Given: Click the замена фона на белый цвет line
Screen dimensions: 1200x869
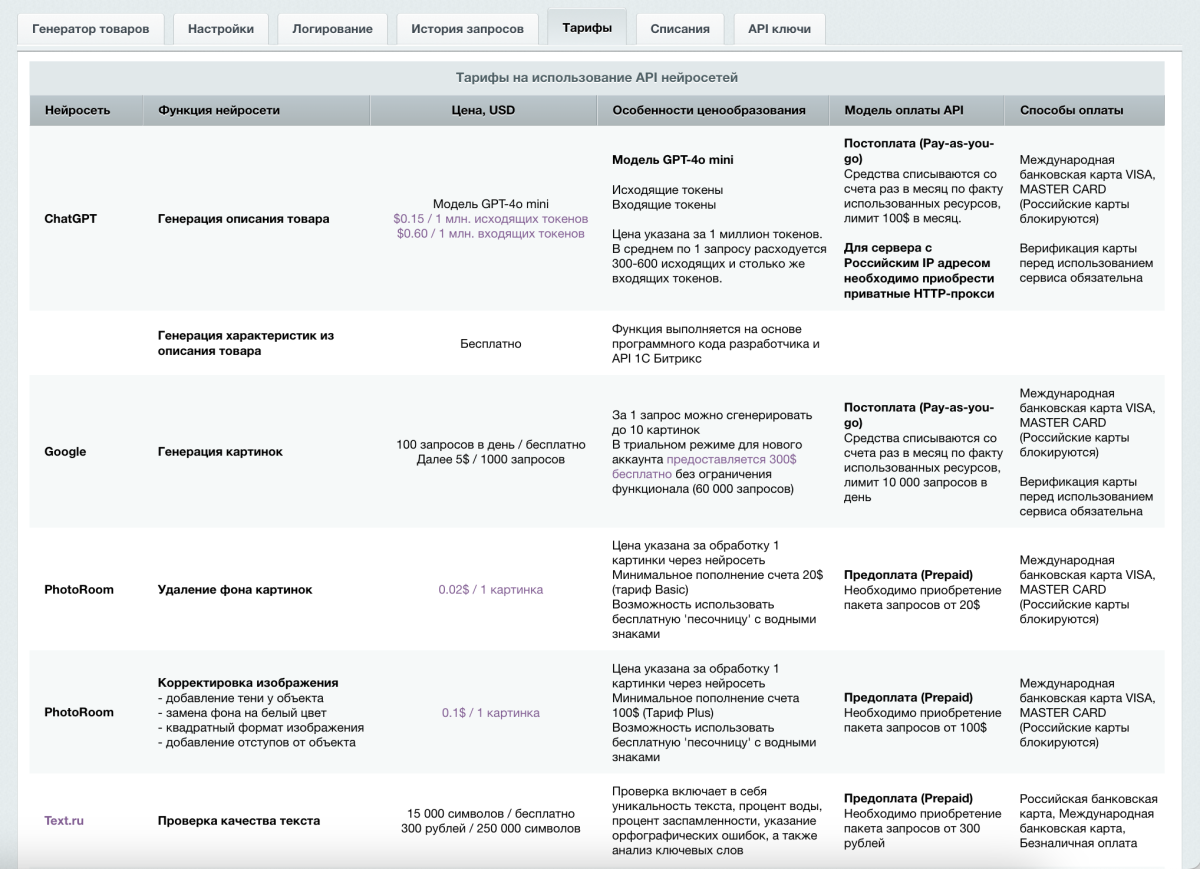Looking at the screenshot, I should click(x=243, y=713).
